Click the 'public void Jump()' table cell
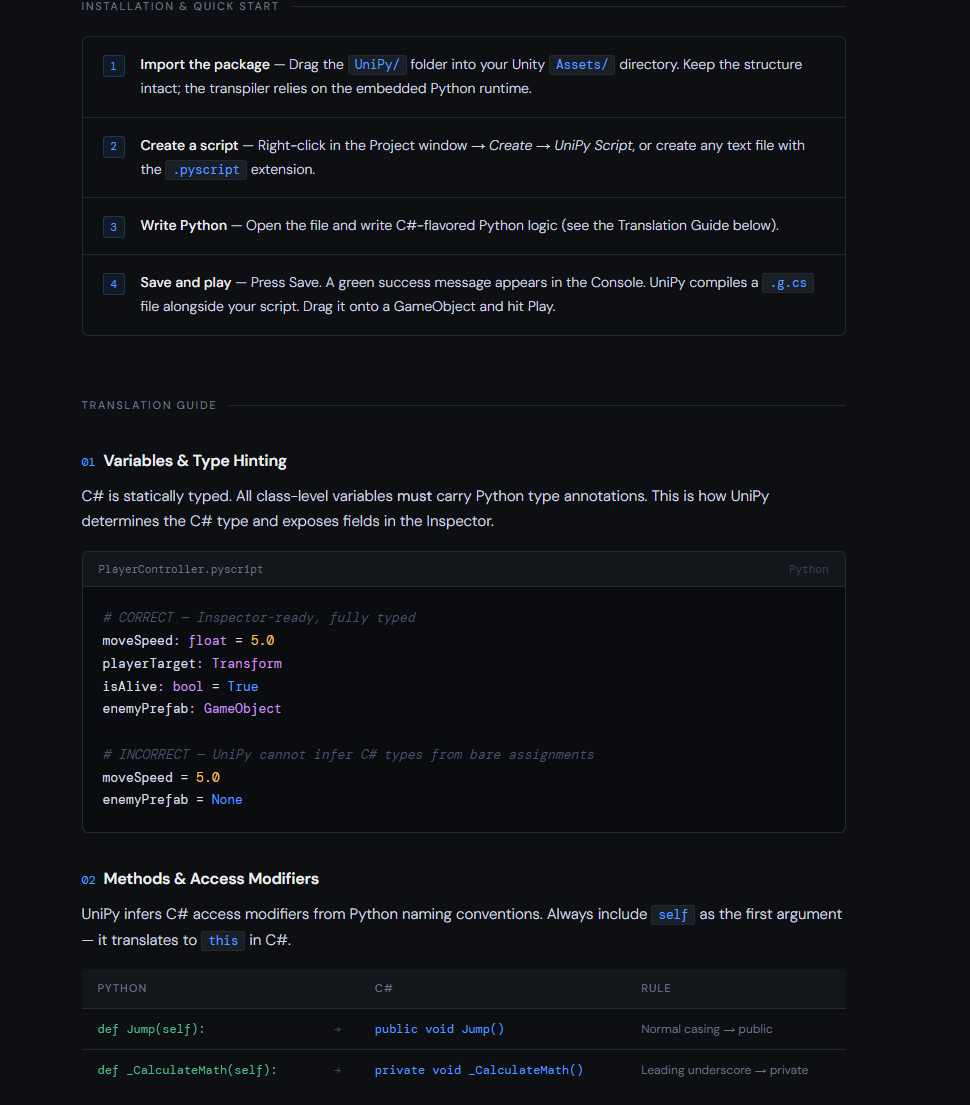Image resolution: width=970 pixels, height=1105 pixels. 439,1029
